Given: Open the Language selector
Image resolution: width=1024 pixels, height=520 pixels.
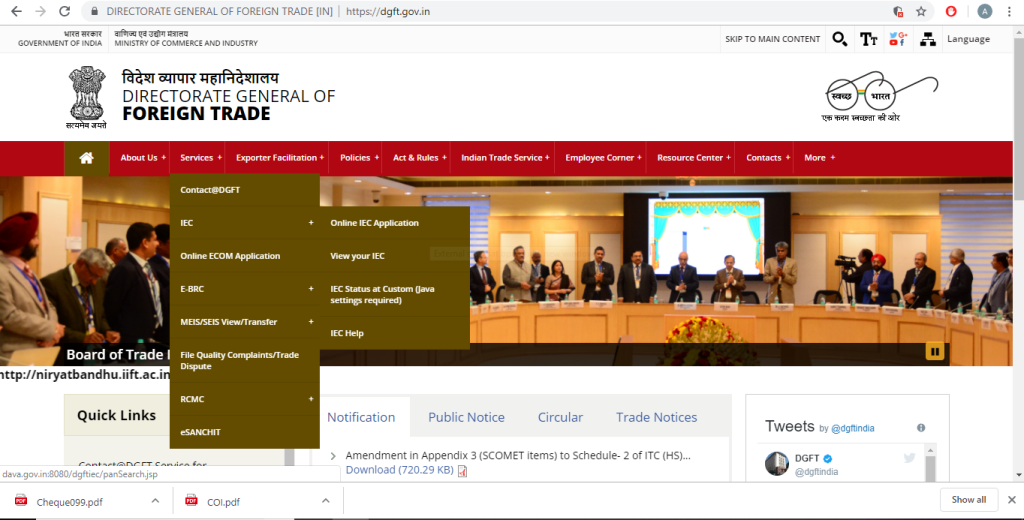Looking at the screenshot, I should click(968, 39).
